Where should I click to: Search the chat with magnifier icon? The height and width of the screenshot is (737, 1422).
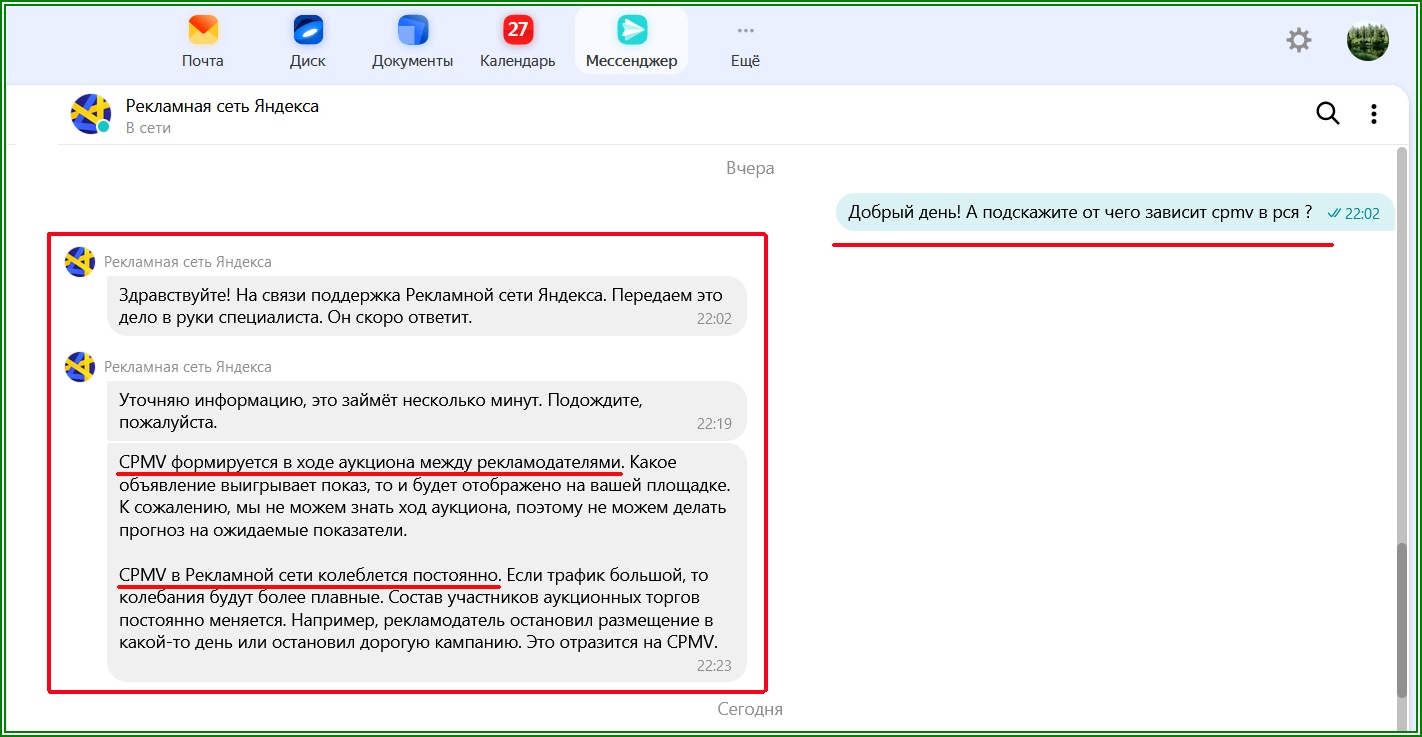coord(1327,114)
